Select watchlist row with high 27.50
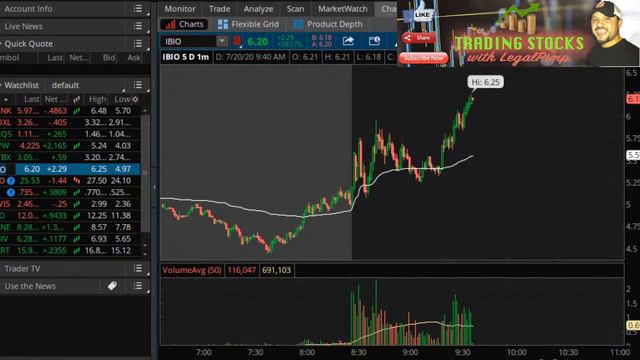Image resolution: width=640 pixels, height=360 pixels. 70,180
